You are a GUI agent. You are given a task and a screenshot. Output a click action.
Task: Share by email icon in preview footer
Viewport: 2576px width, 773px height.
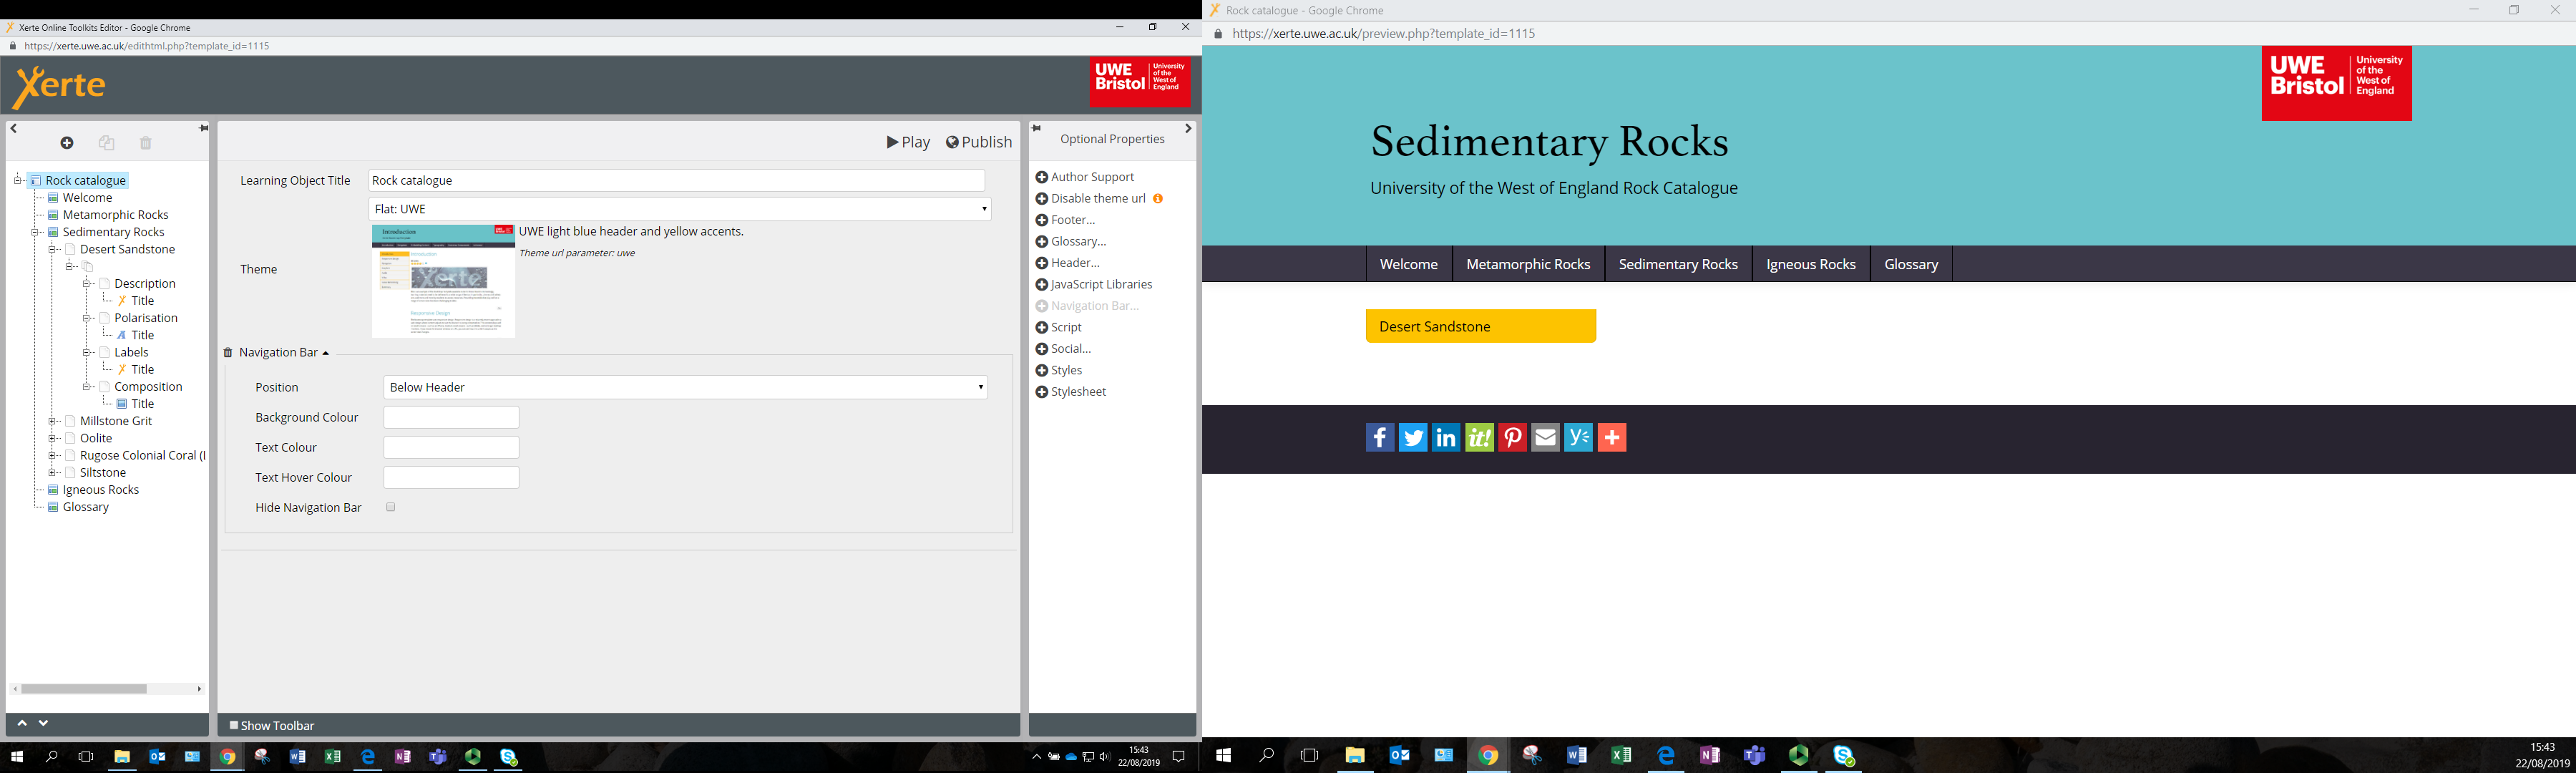[1545, 437]
